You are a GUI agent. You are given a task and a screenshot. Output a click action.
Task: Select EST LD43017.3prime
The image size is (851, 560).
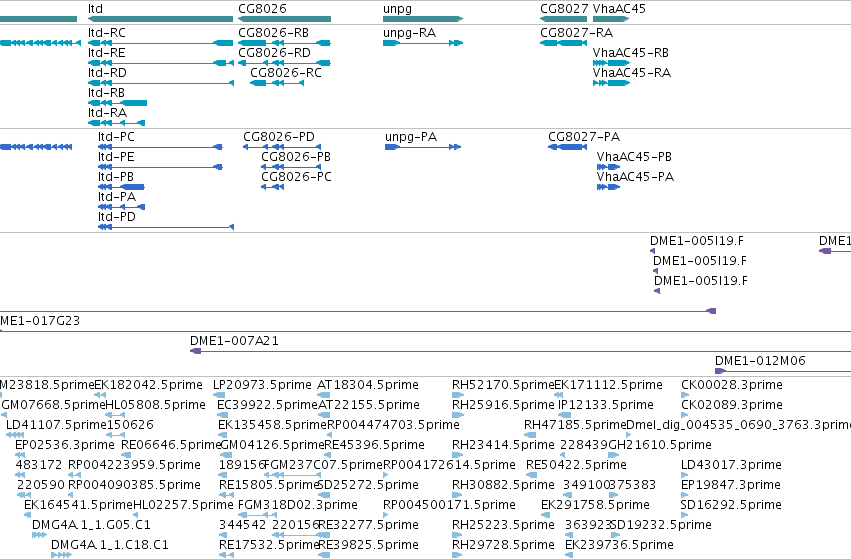(731, 465)
